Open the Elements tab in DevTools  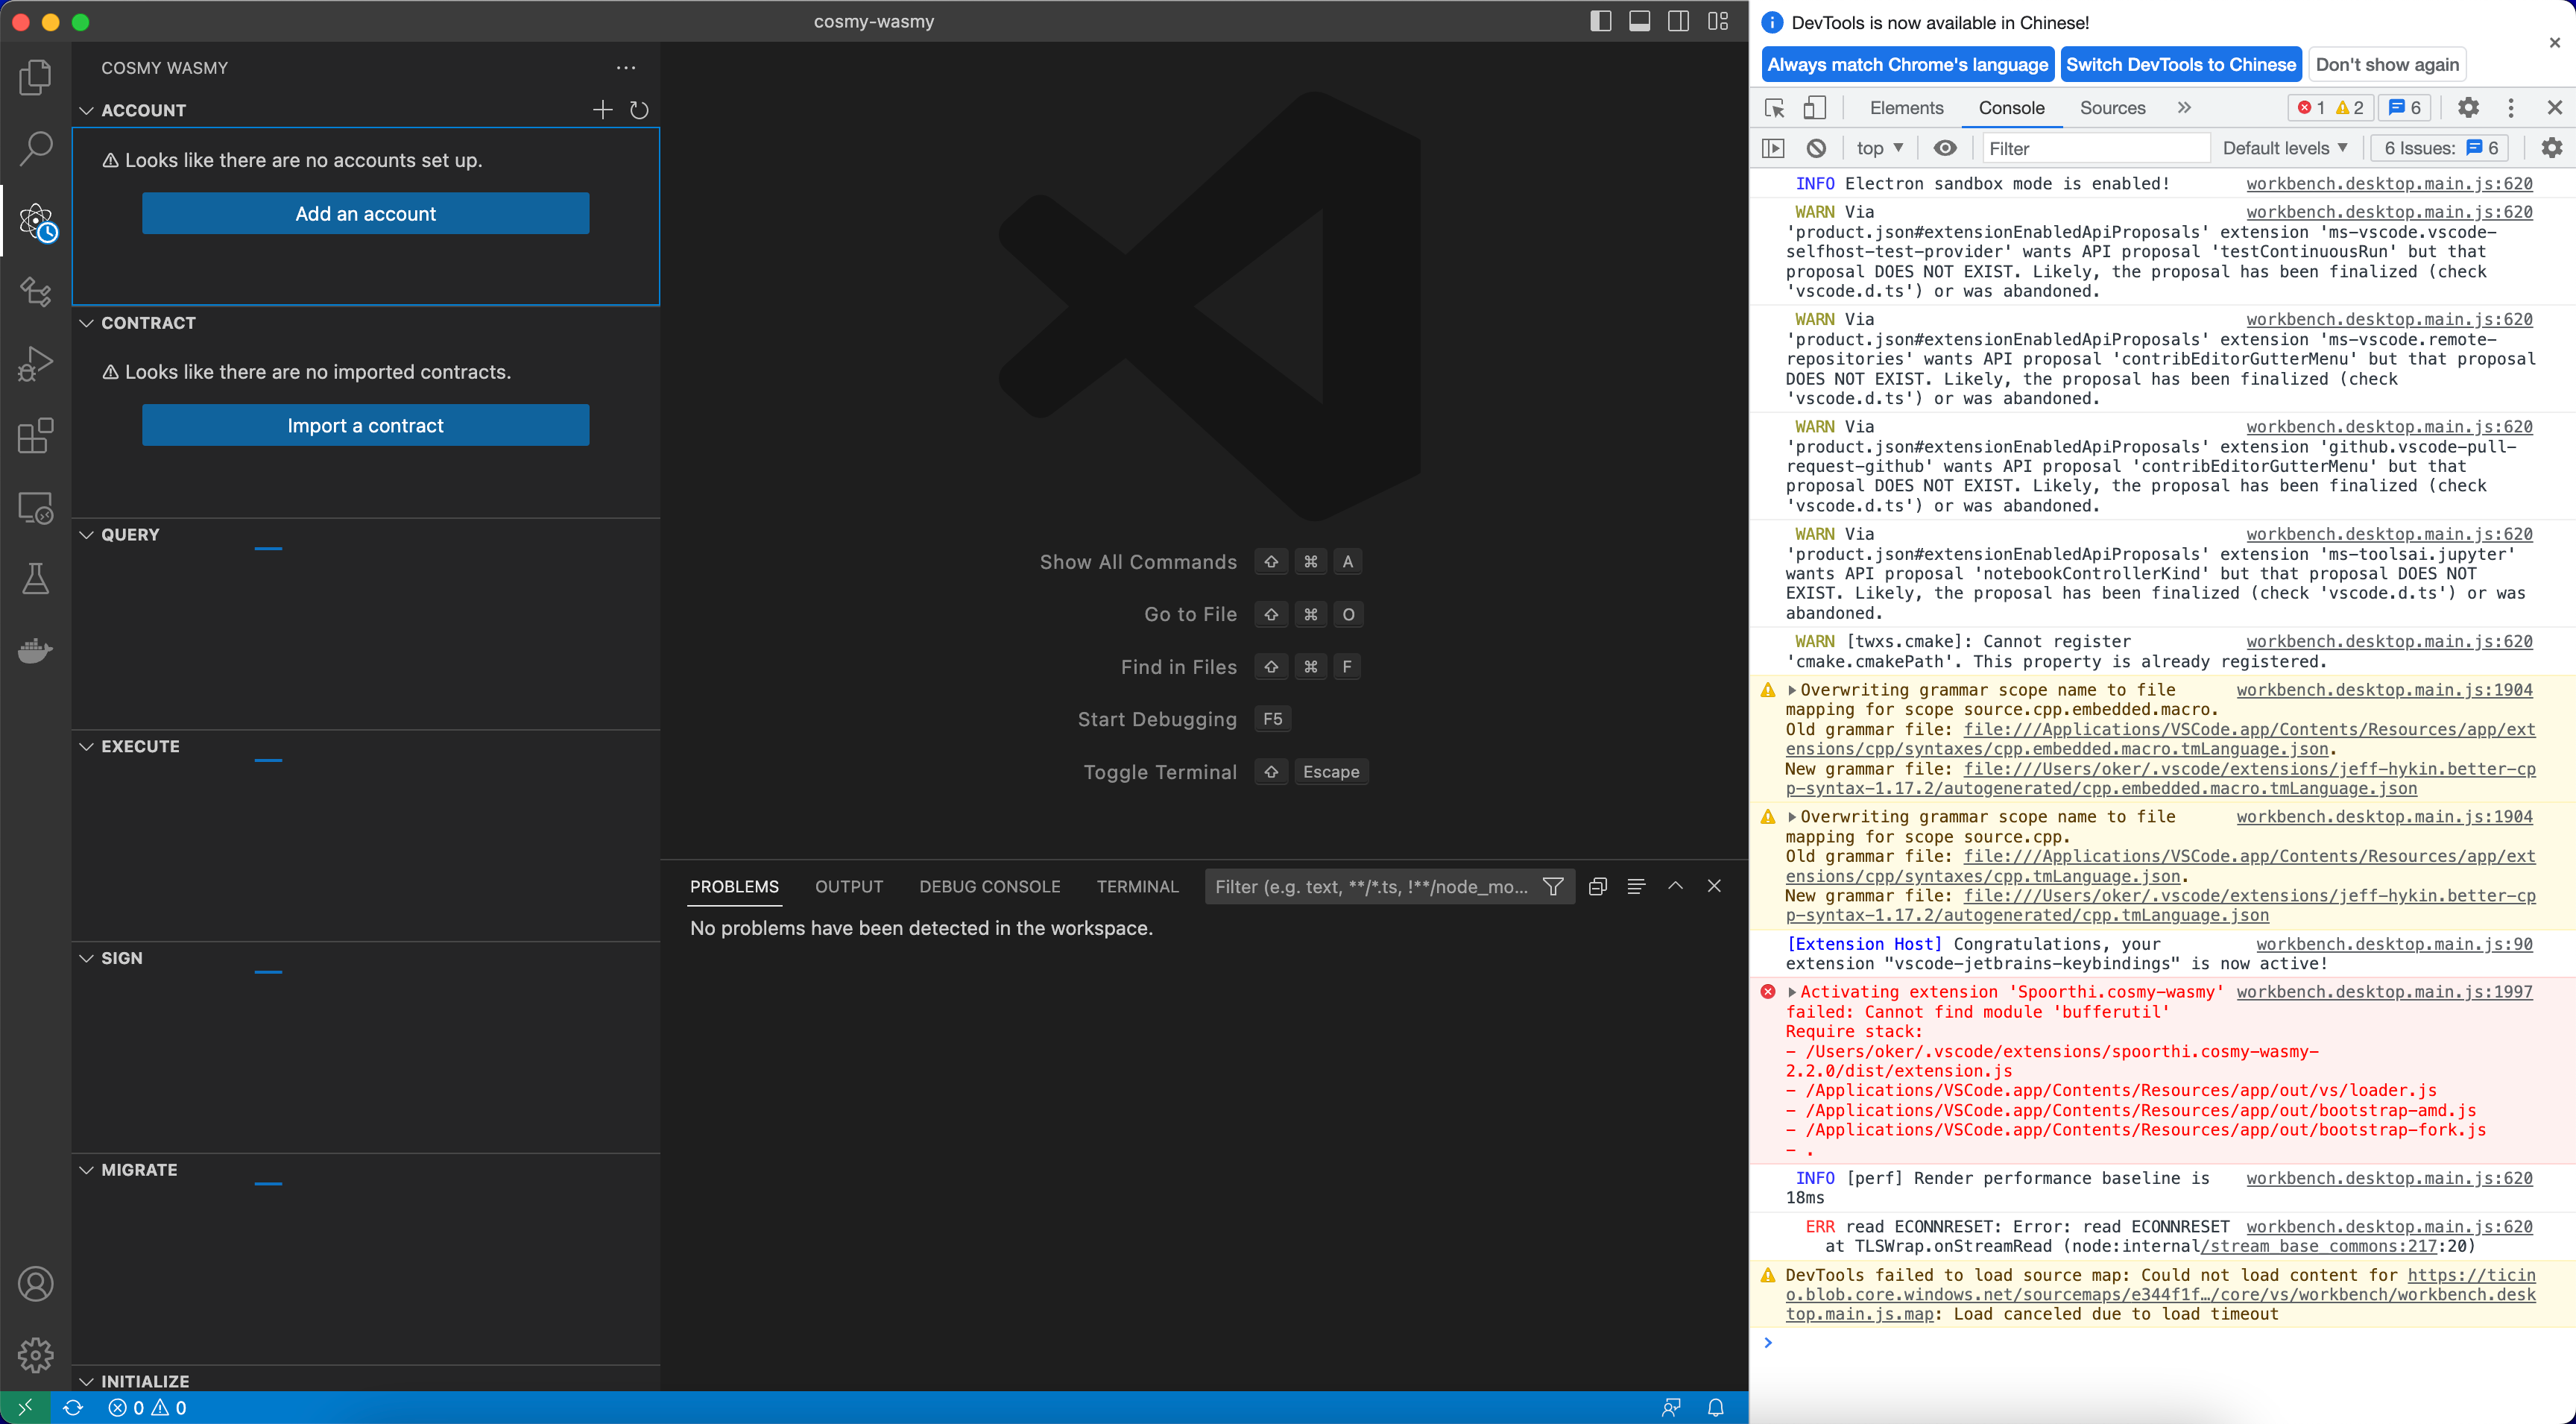[1905, 107]
